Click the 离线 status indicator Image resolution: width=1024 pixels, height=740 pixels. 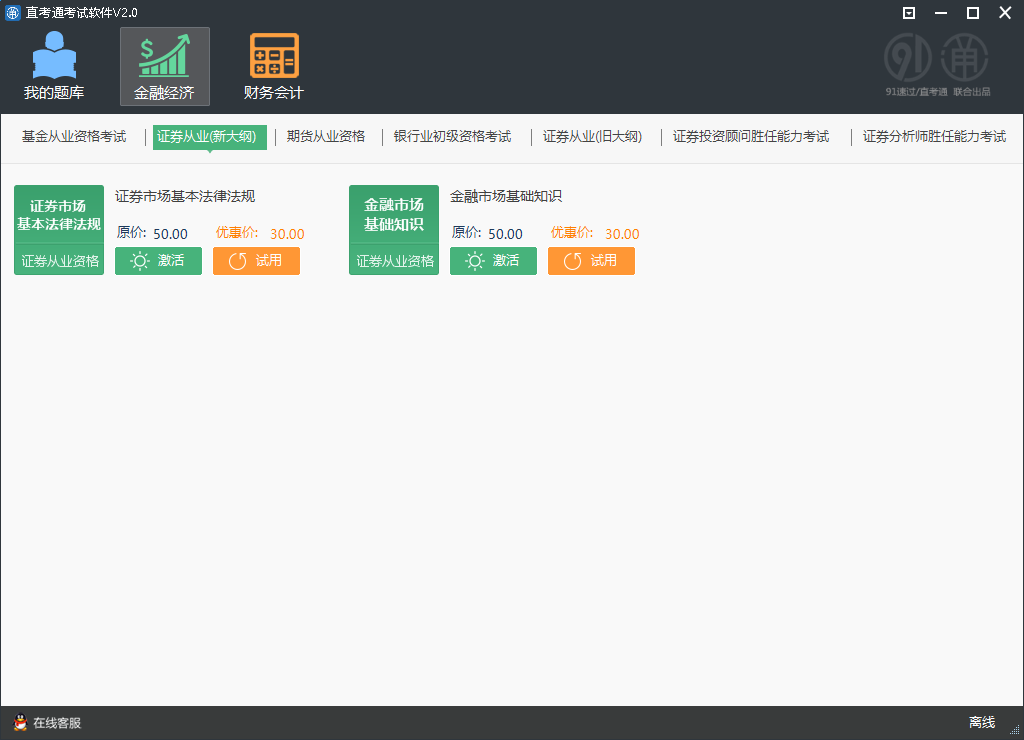click(982, 722)
